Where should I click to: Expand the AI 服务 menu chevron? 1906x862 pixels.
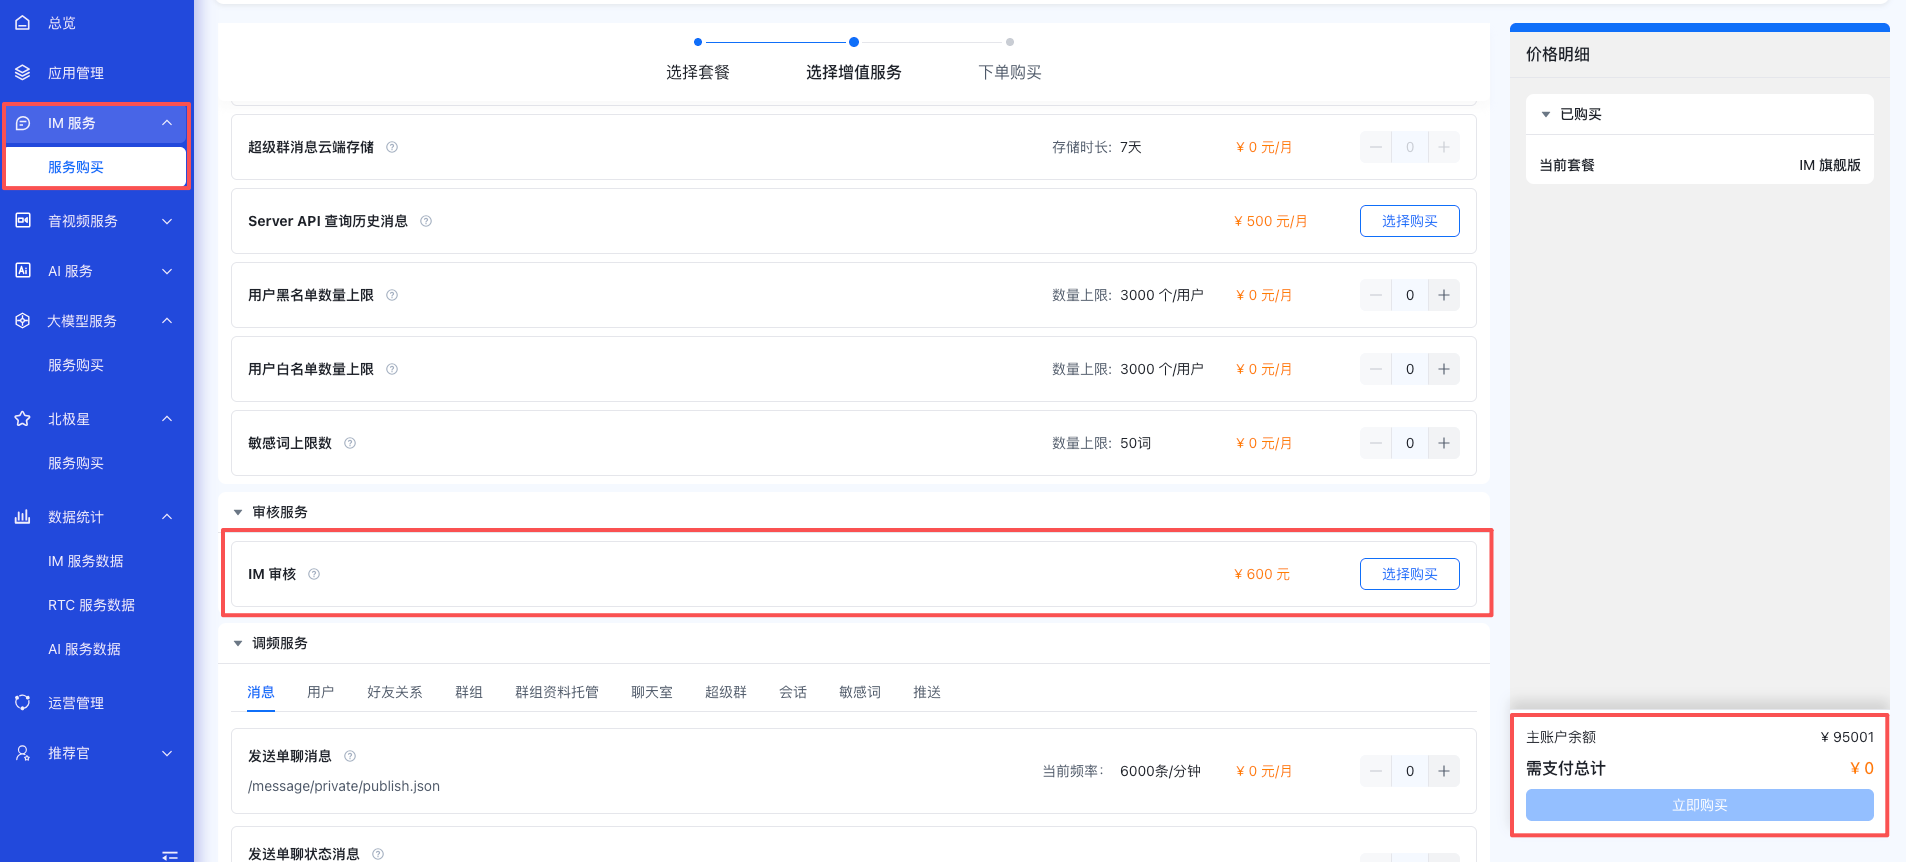167,271
